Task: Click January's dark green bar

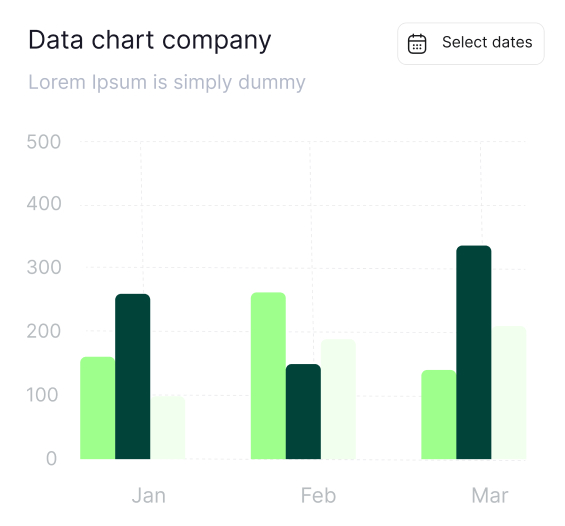Action: point(133,376)
